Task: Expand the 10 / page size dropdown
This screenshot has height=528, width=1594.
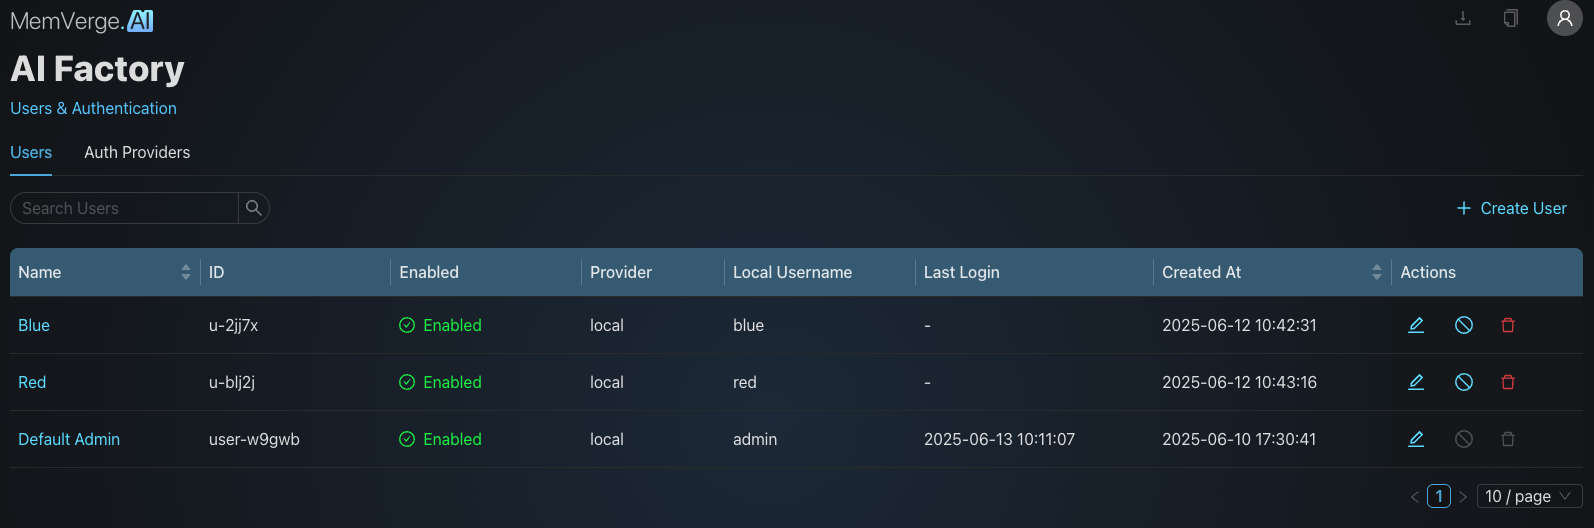Action: point(1529,496)
